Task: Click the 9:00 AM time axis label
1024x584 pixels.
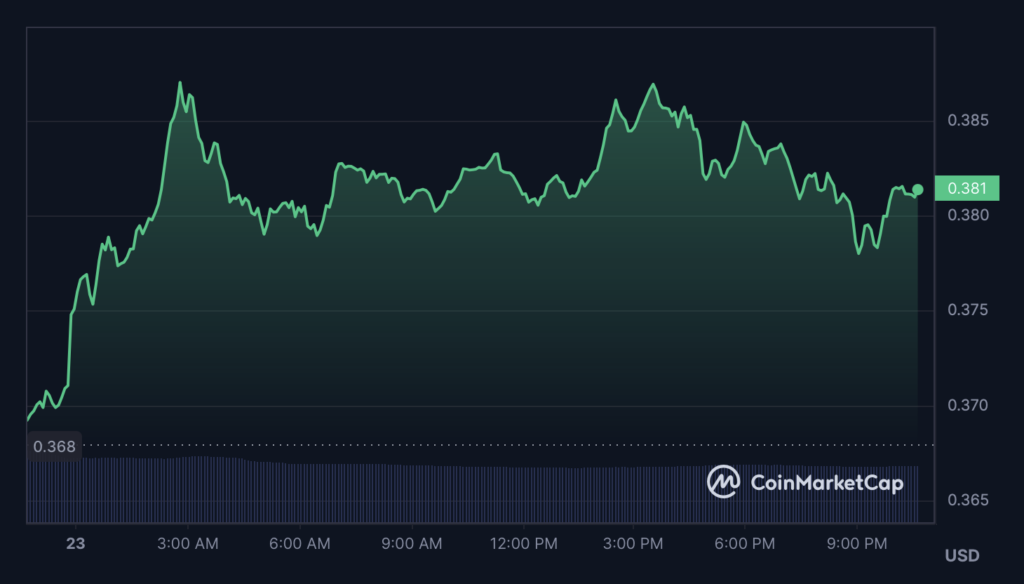Action: [411, 543]
